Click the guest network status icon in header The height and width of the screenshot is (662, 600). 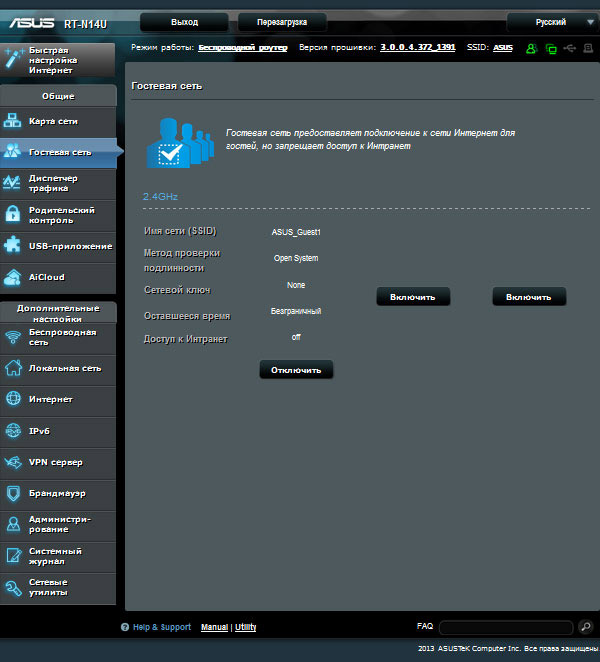tap(531, 48)
